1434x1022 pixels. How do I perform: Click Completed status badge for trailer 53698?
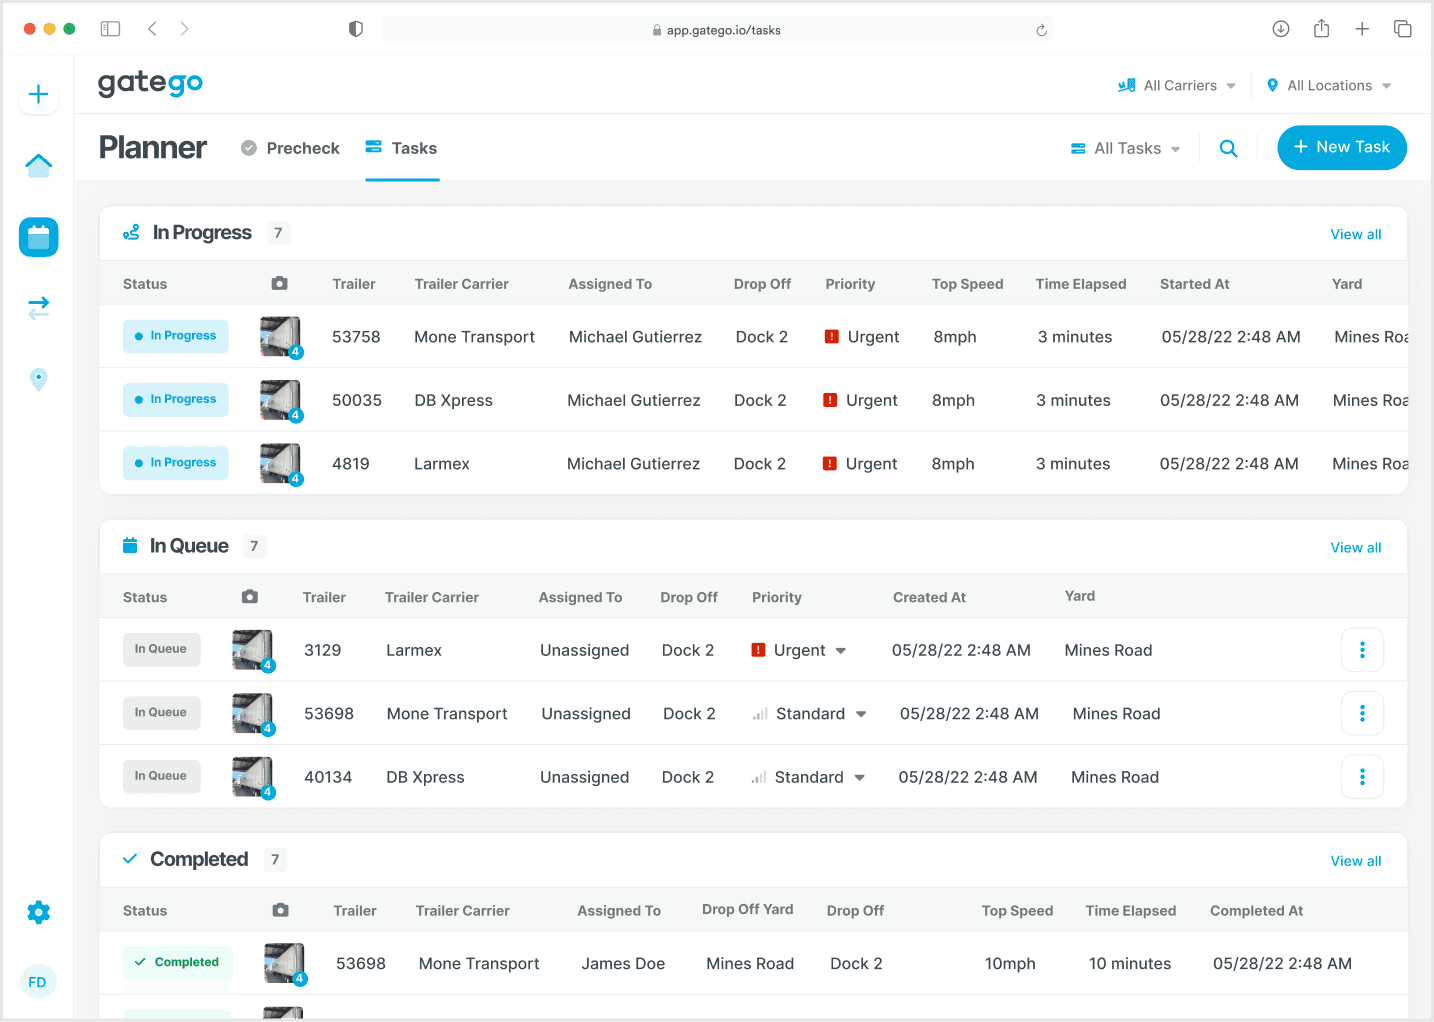178,962
